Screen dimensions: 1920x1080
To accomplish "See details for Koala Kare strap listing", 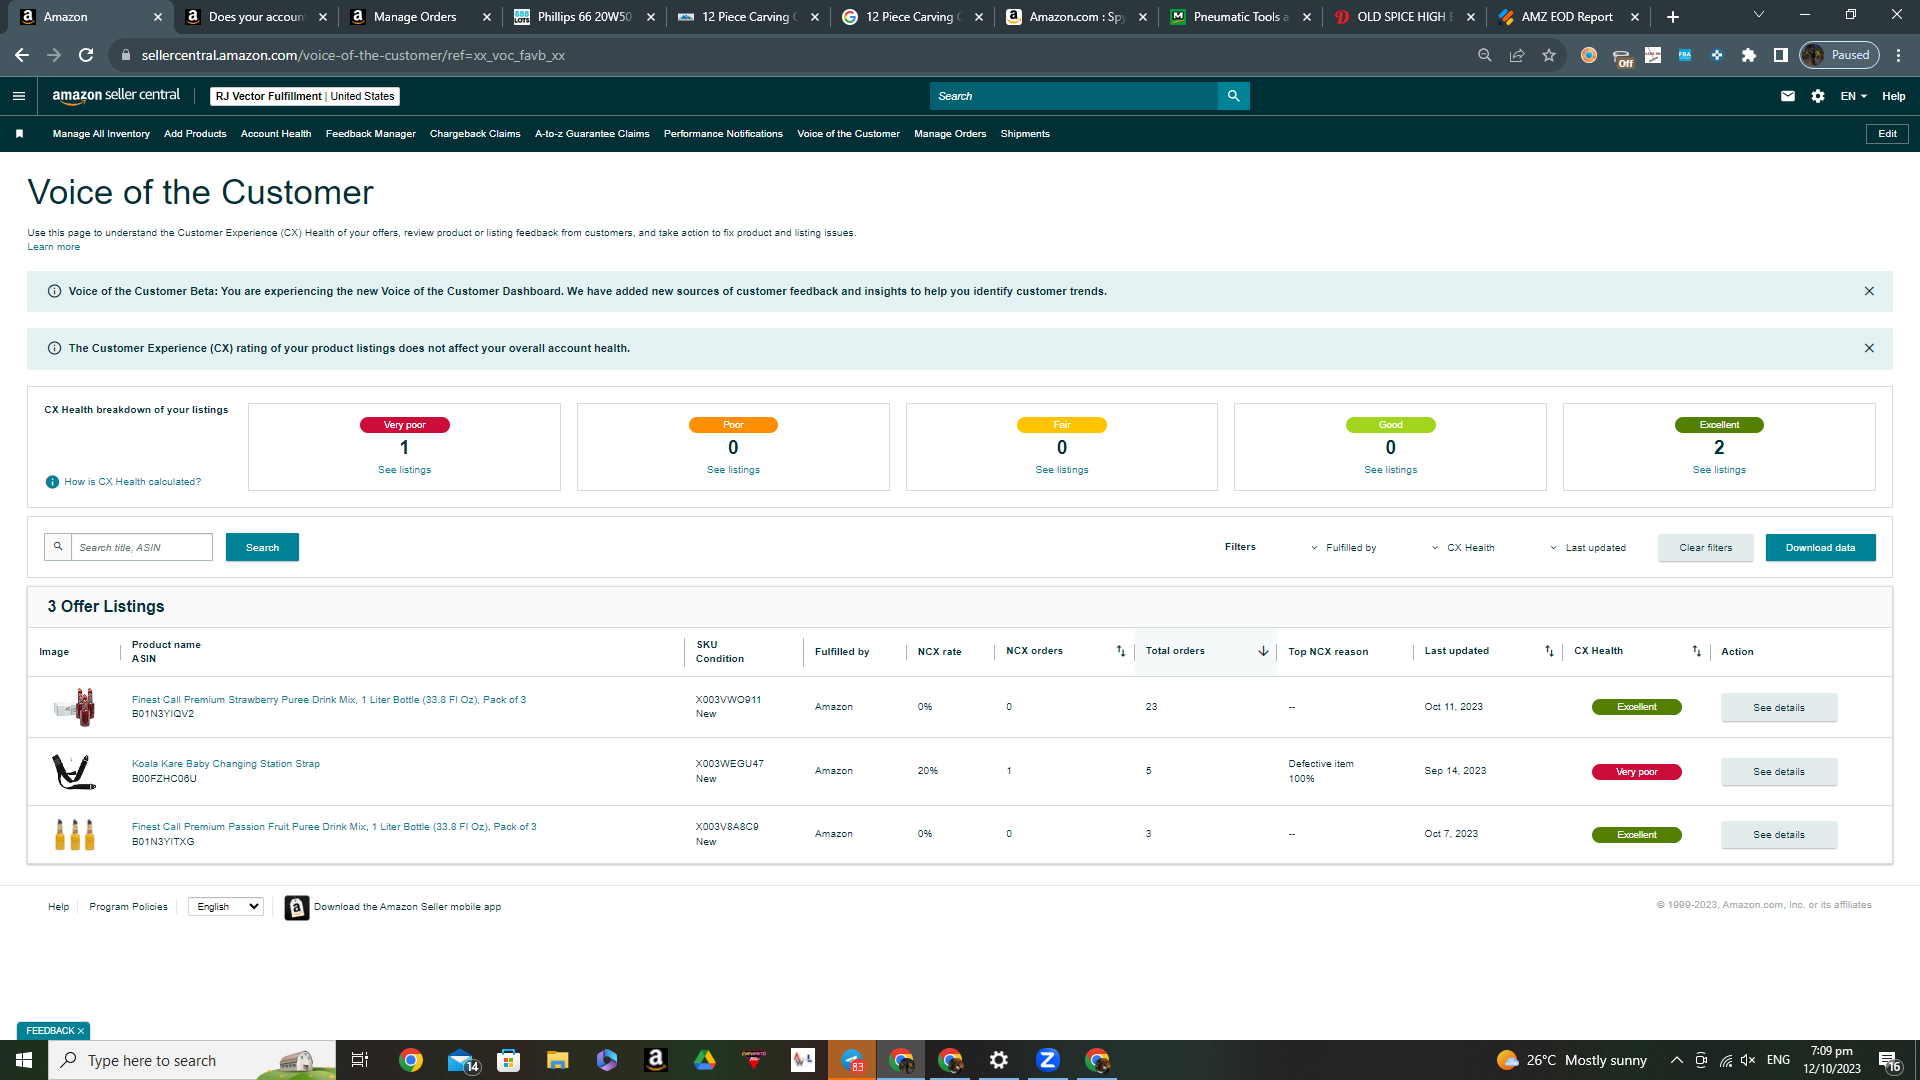I will point(1779,772).
